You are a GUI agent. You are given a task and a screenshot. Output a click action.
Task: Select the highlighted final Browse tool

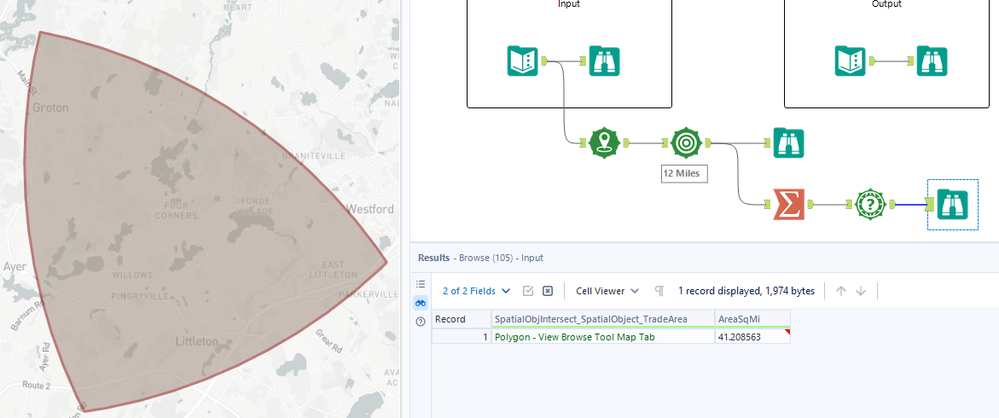point(952,205)
